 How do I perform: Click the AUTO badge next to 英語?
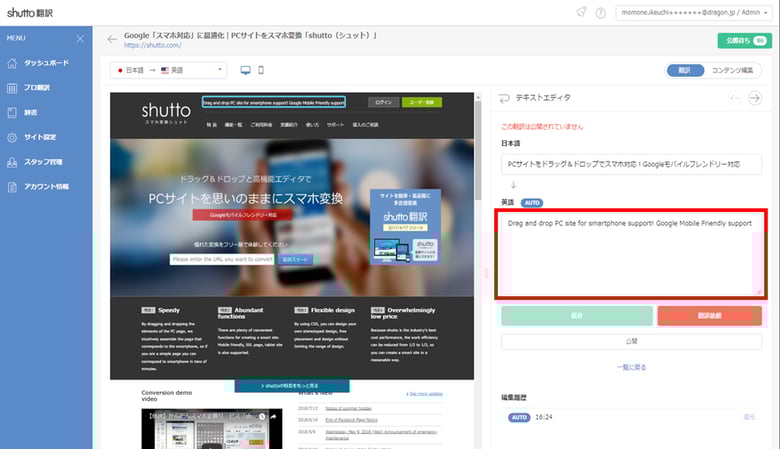[x=532, y=203]
